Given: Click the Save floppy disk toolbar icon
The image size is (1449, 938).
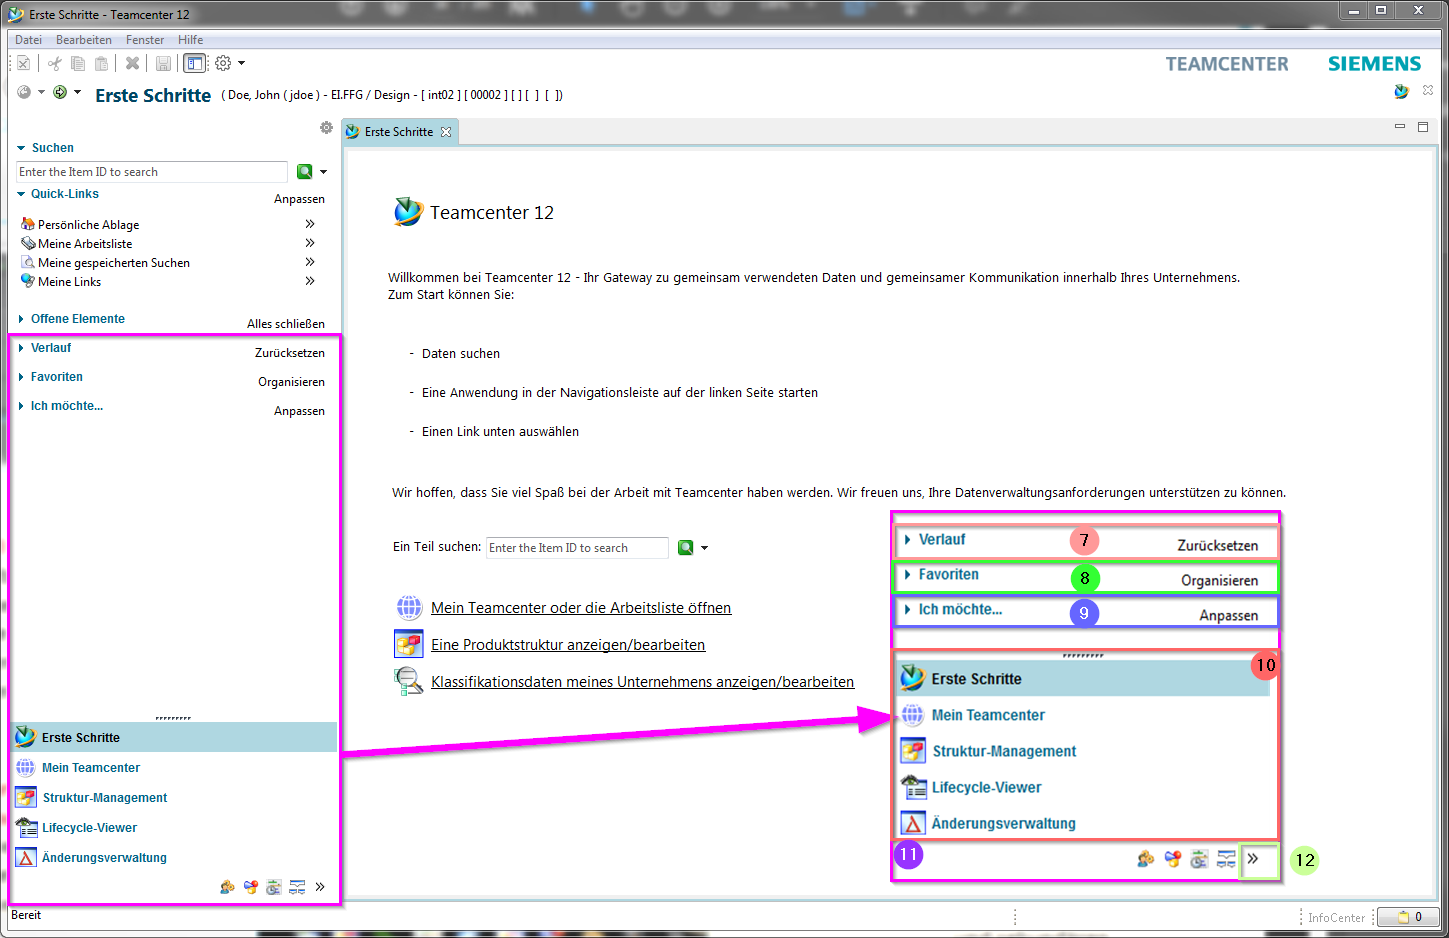Looking at the screenshot, I should 163,63.
